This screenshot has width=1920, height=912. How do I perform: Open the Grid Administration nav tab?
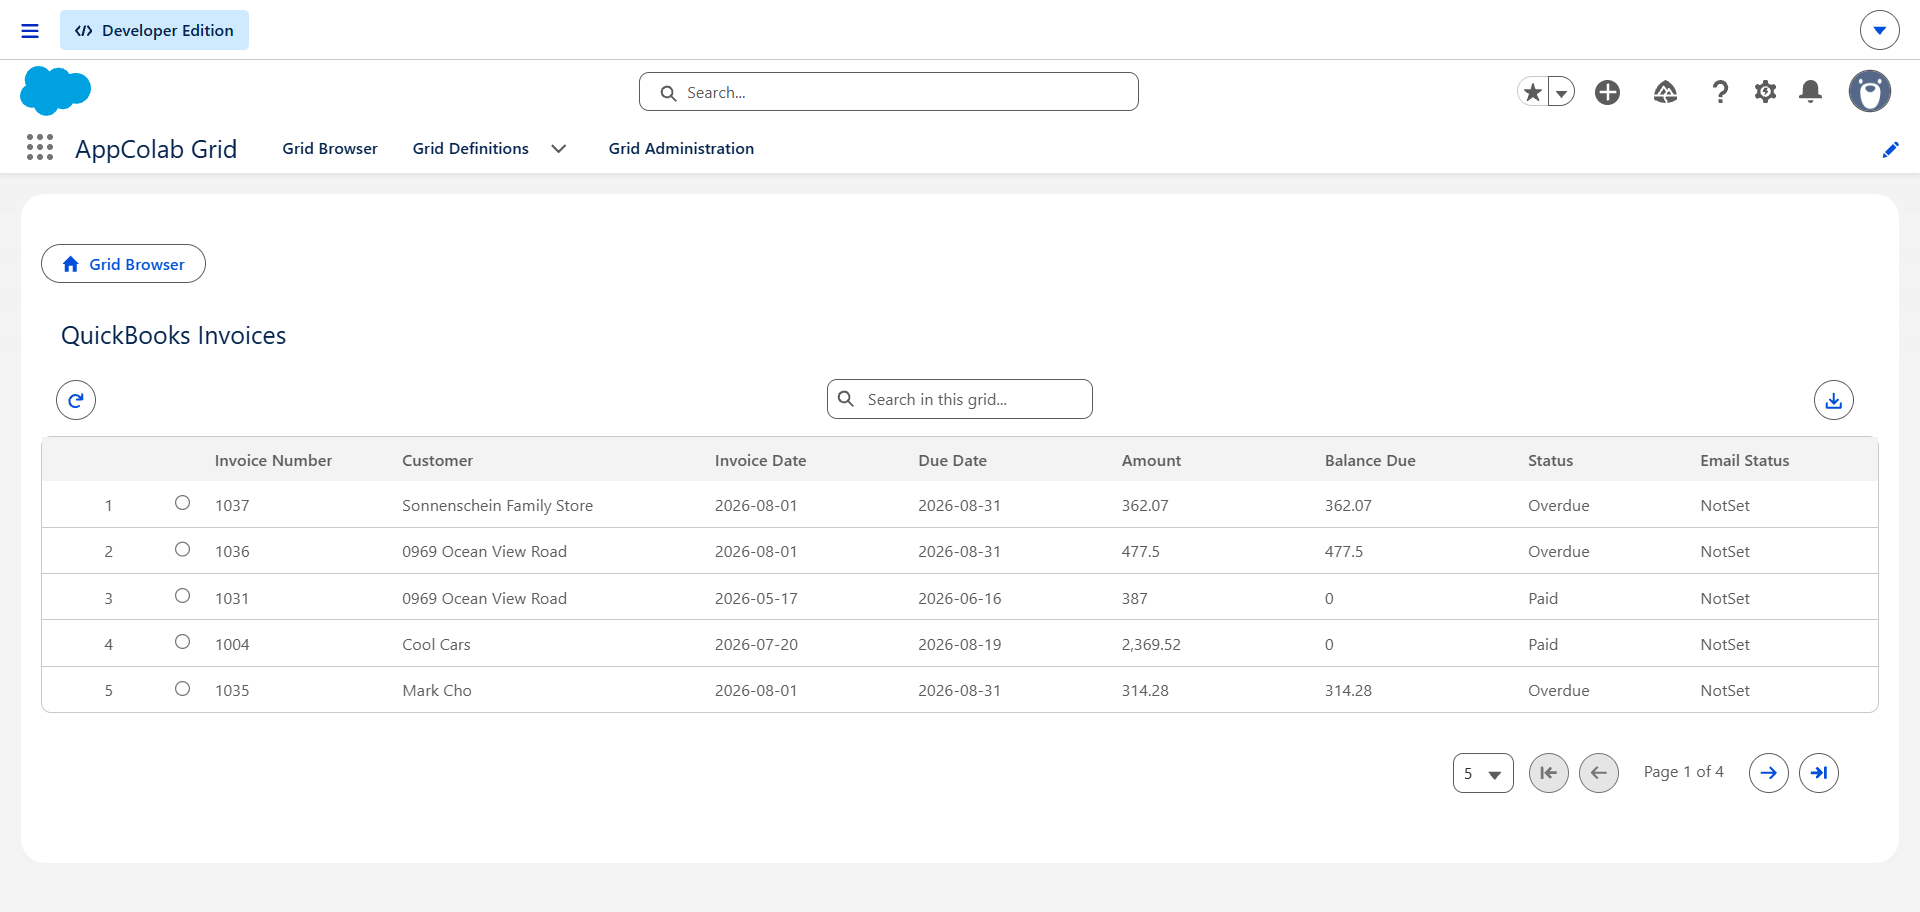pos(681,148)
